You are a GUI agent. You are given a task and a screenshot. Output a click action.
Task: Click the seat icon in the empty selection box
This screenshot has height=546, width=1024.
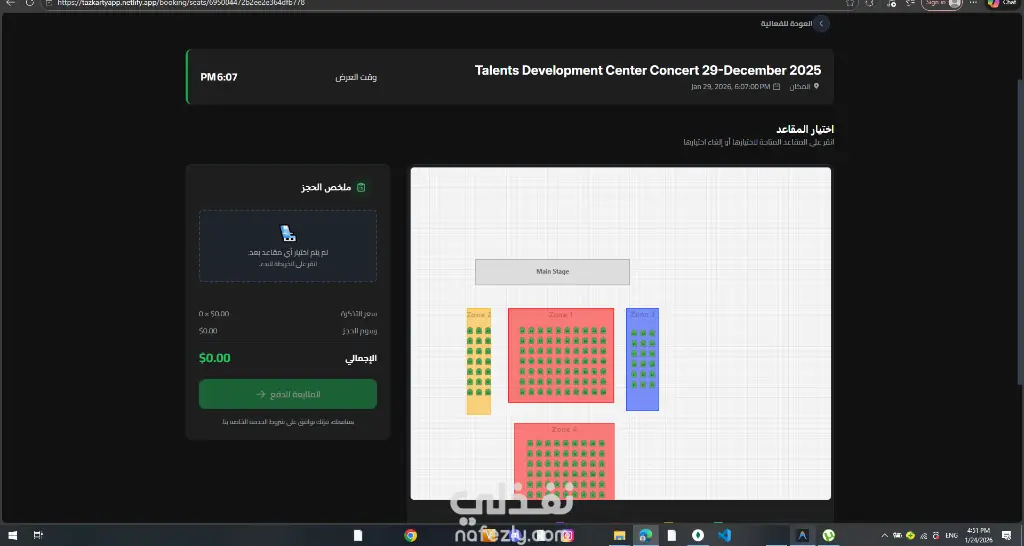pos(288,233)
